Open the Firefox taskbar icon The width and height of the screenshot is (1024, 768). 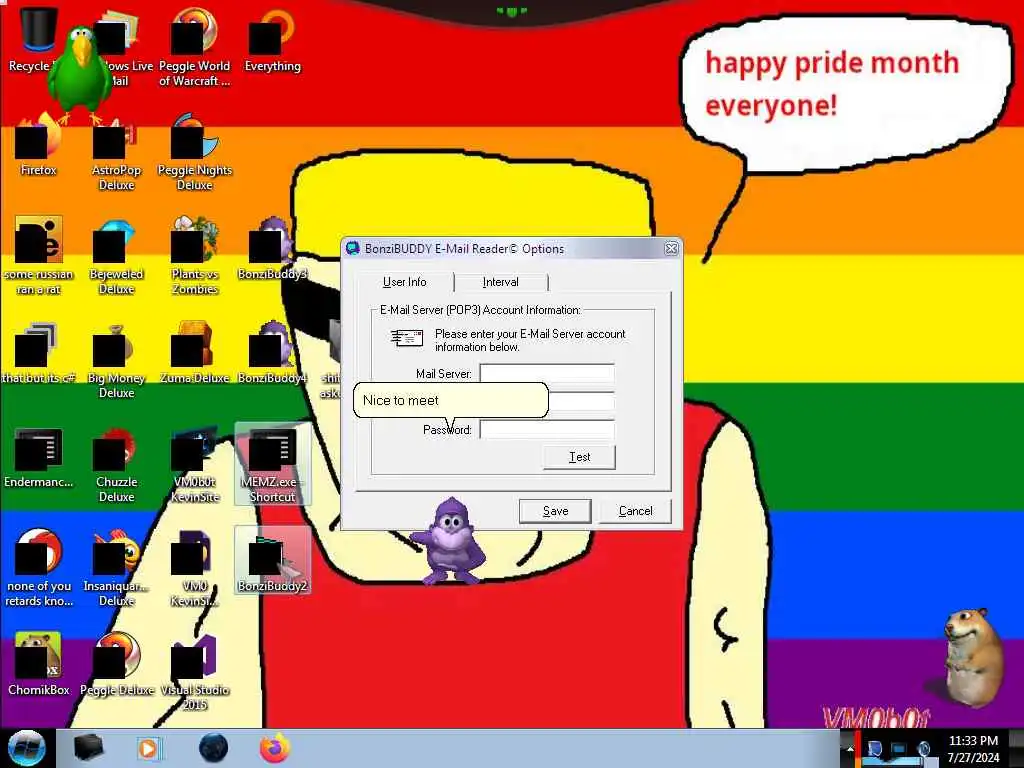(275, 748)
